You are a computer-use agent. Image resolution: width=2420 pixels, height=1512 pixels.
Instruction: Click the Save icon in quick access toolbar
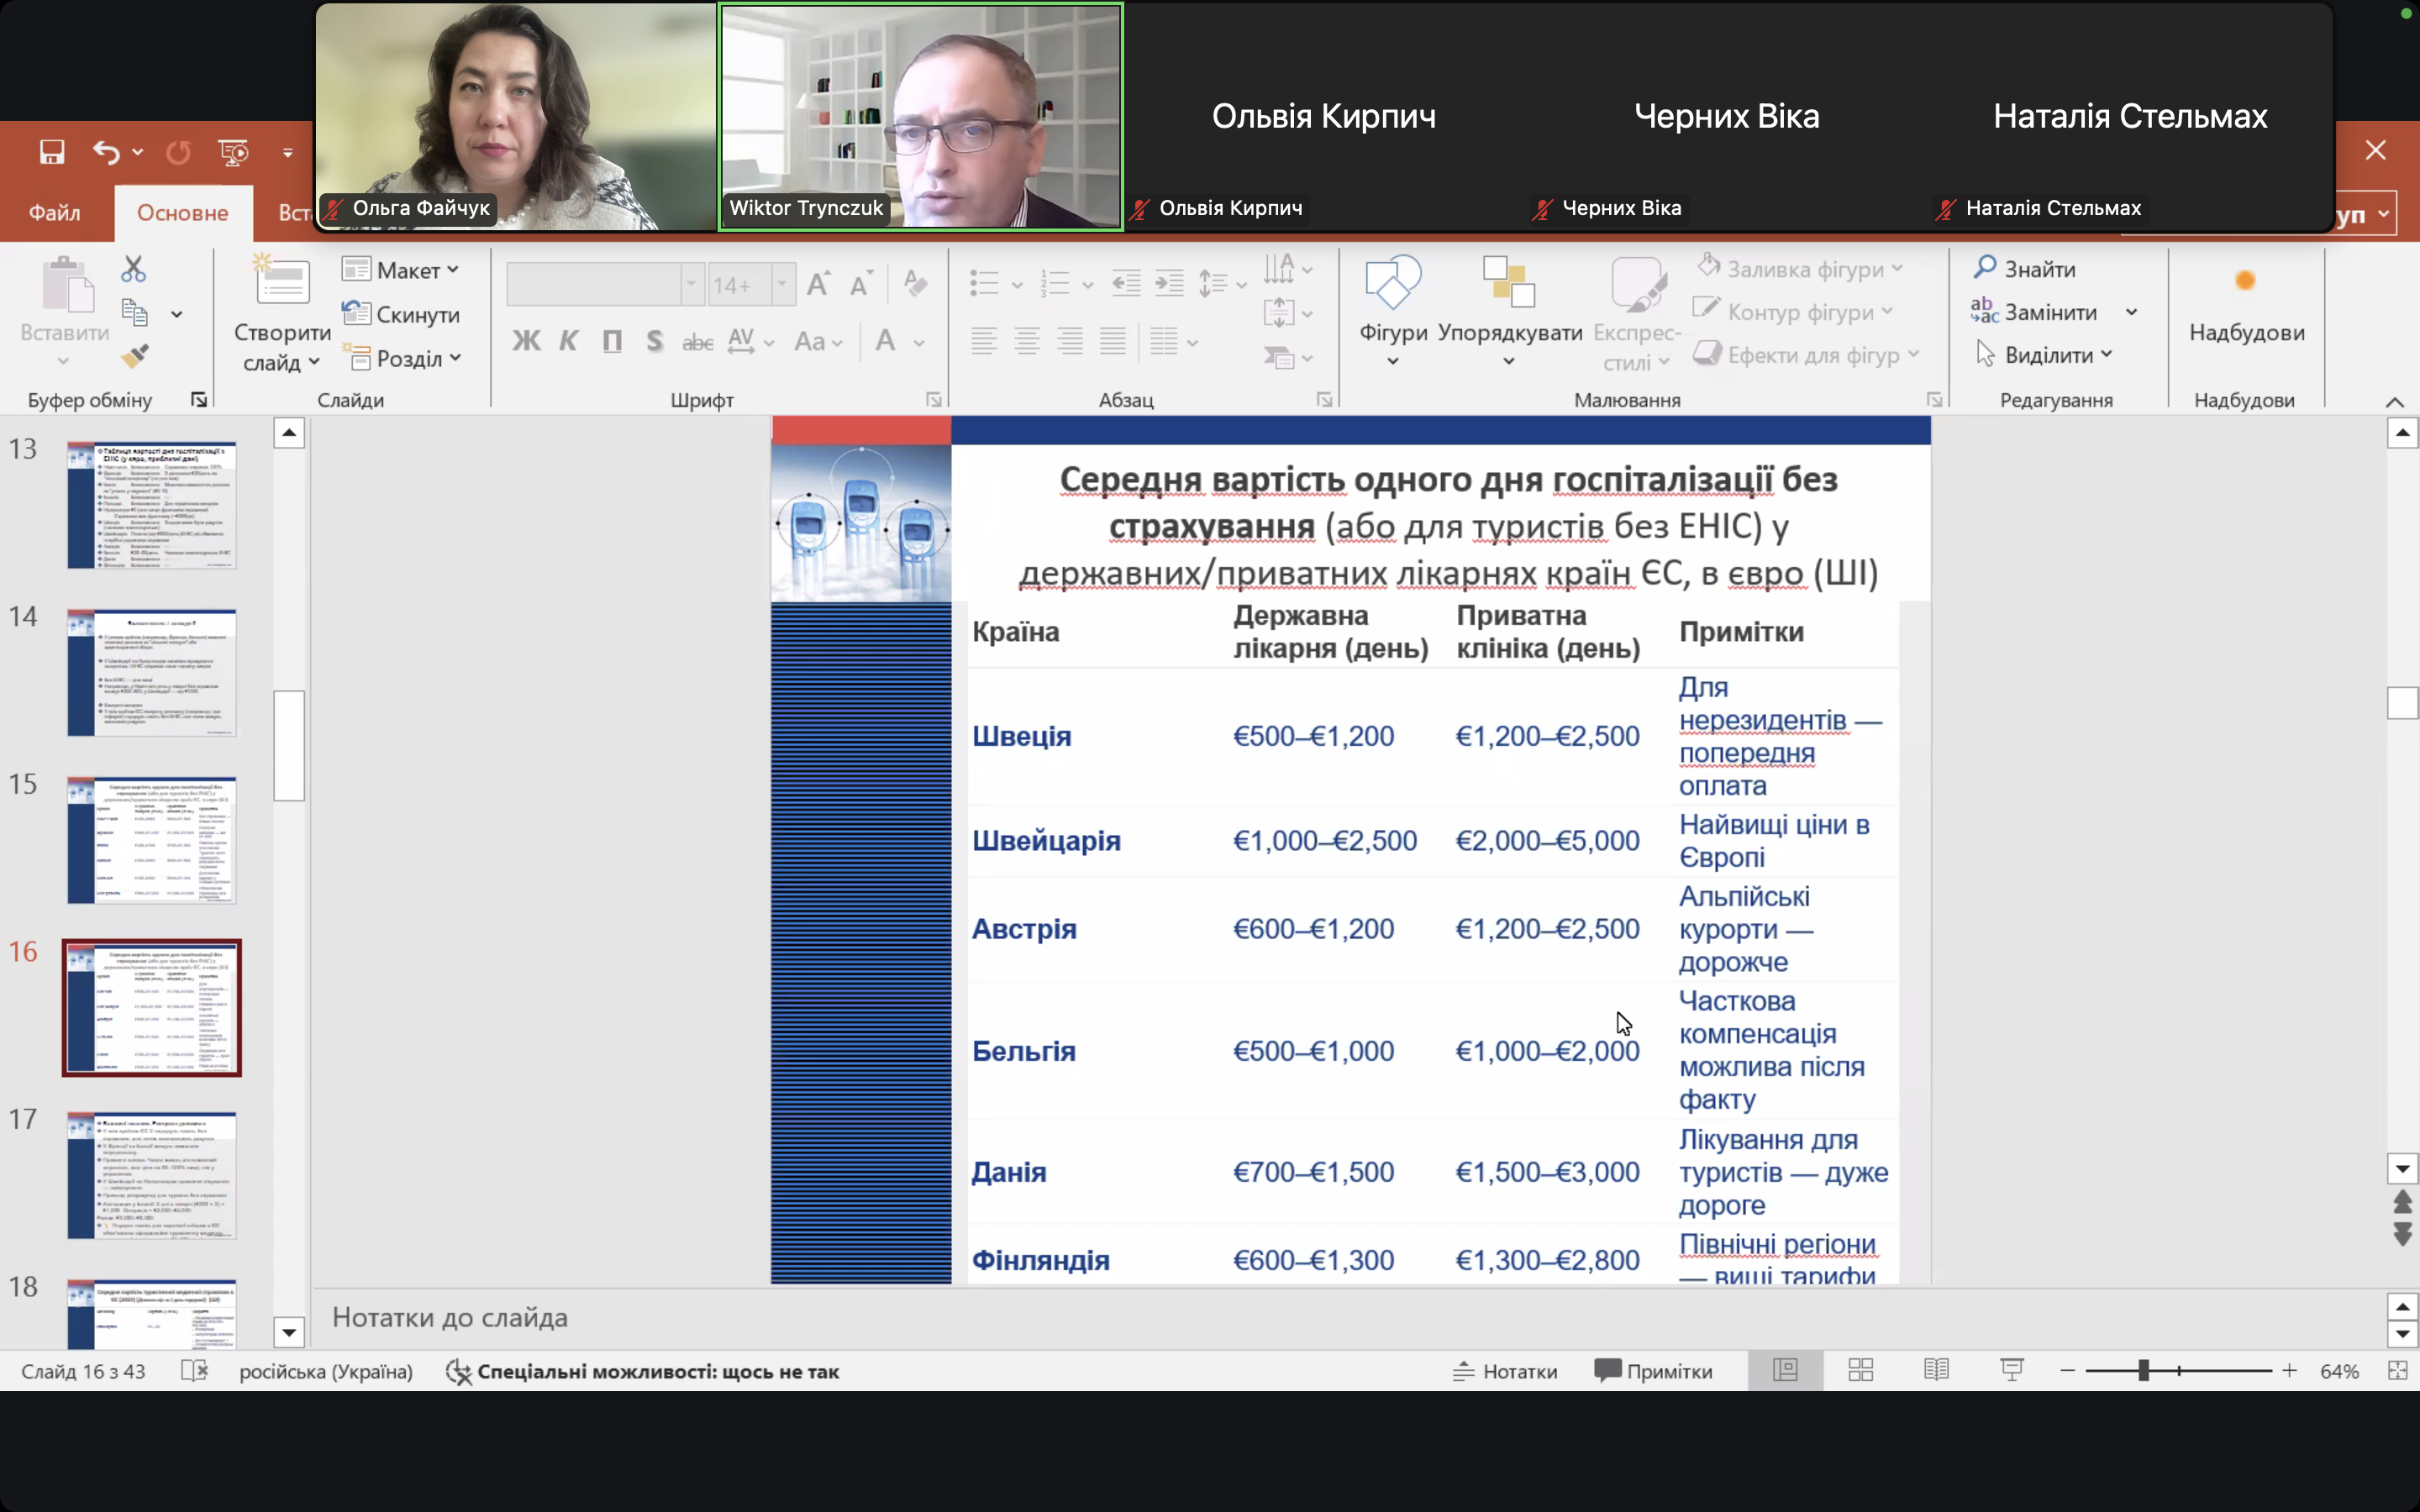(52, 152)
